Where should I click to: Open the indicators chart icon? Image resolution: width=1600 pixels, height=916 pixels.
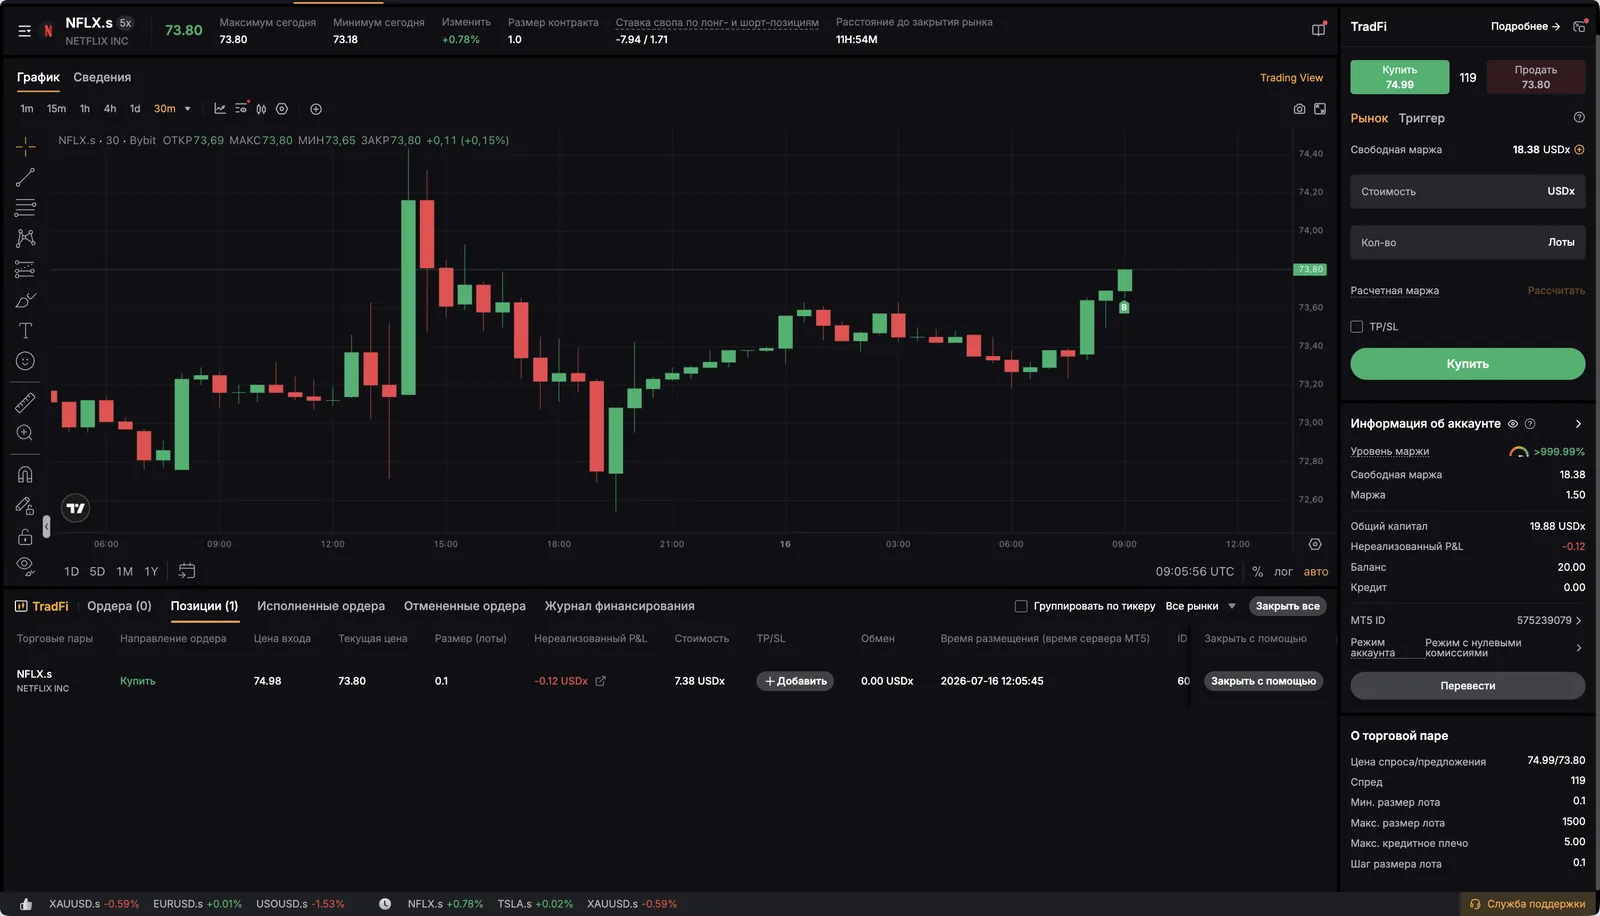[x=220, y=109]
